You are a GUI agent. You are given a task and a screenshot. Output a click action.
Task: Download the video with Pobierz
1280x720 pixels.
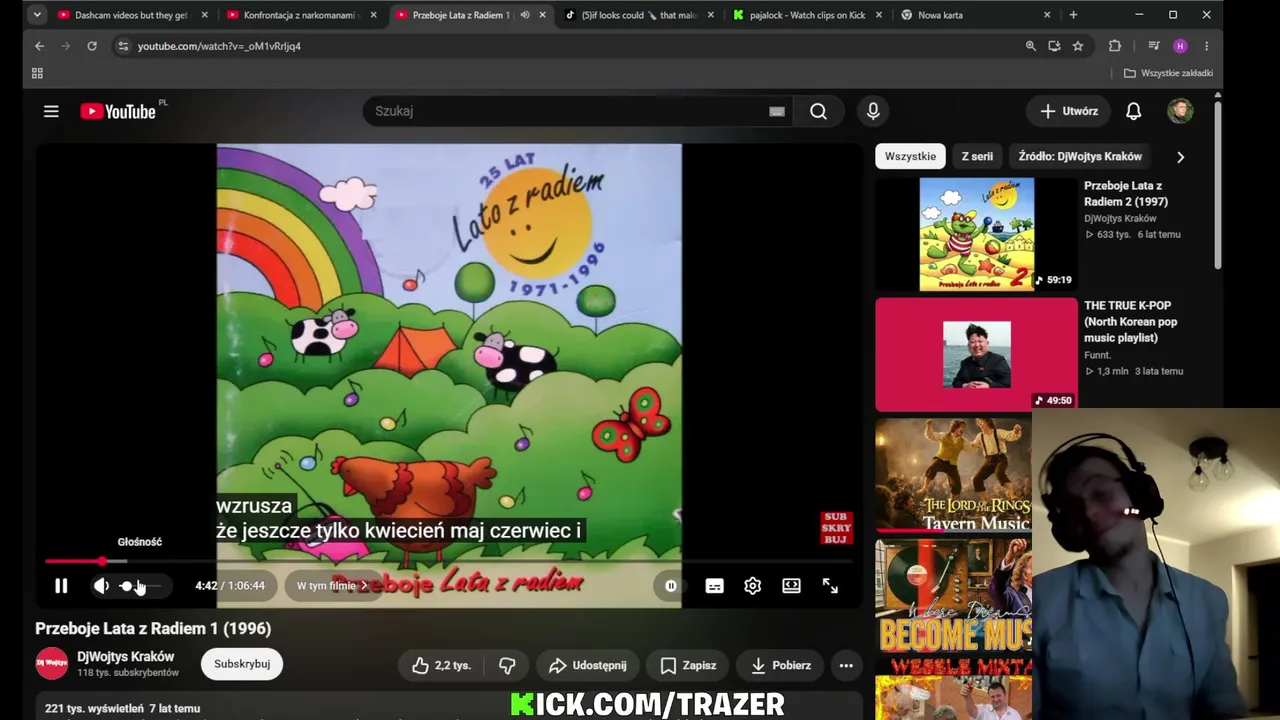[x=781, y=665]
